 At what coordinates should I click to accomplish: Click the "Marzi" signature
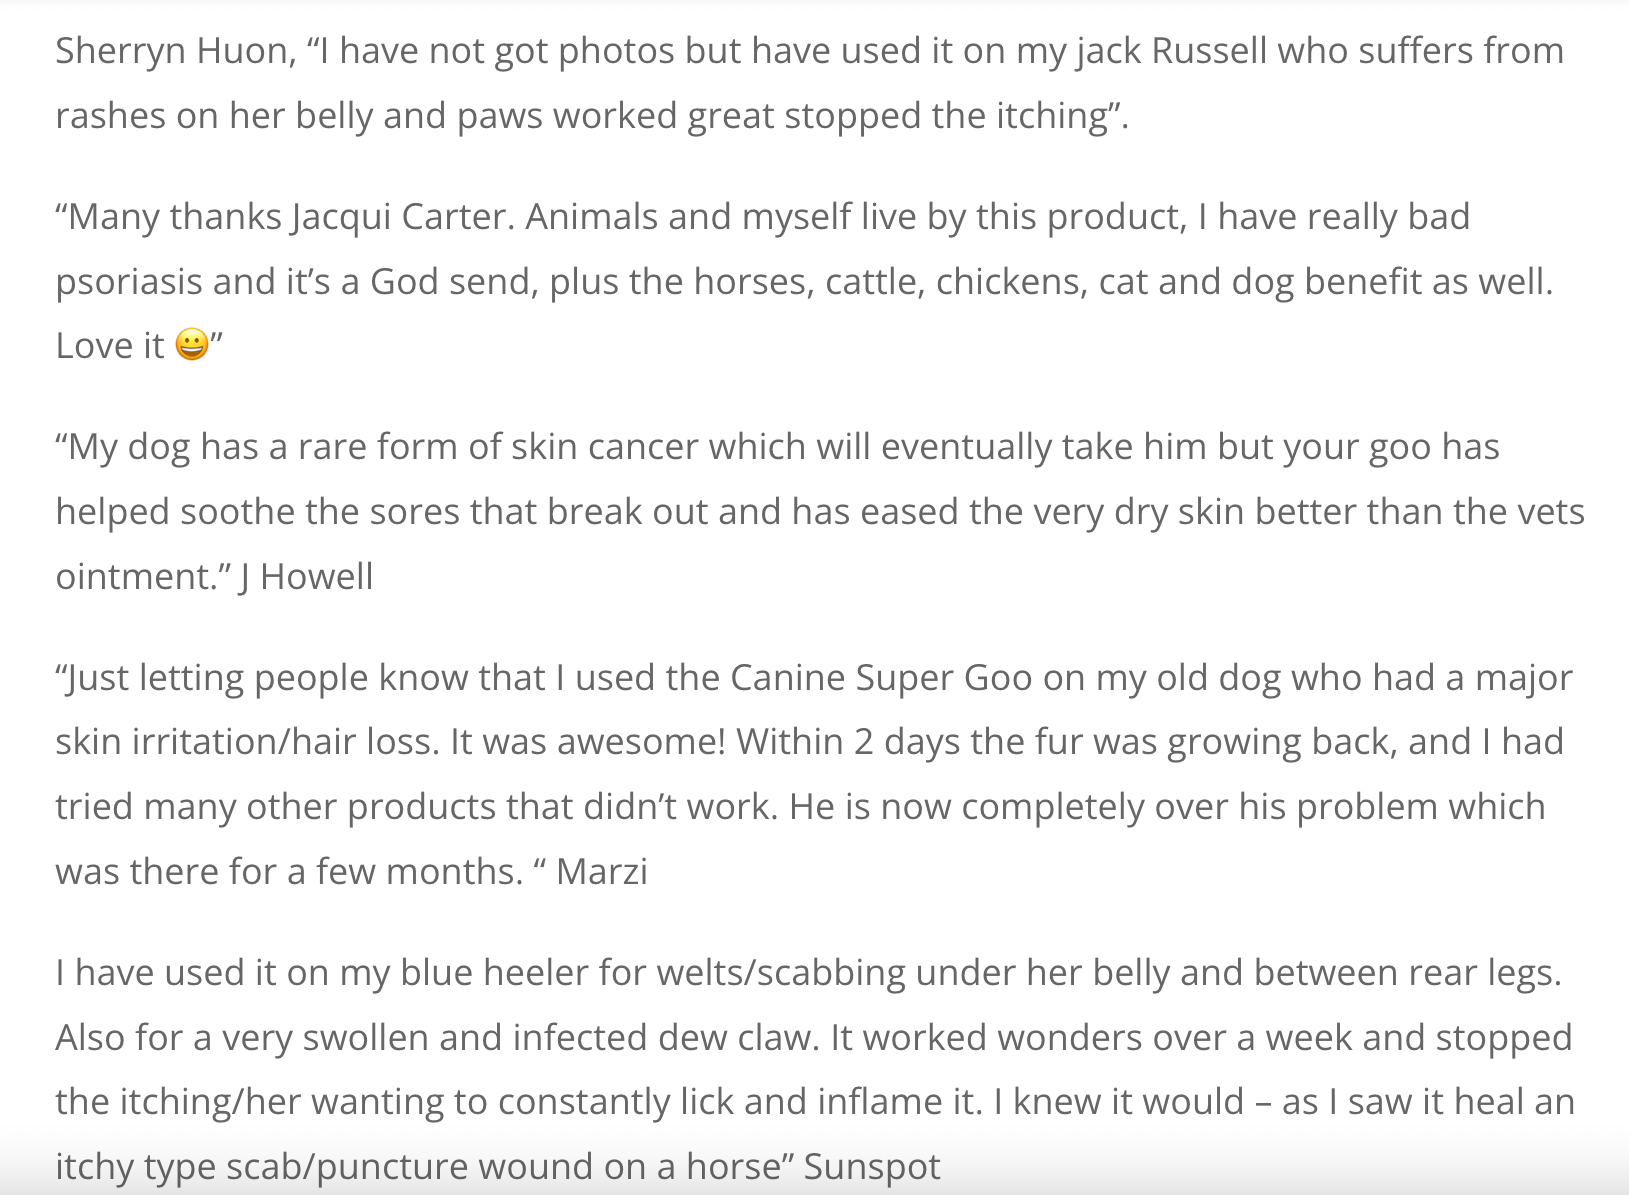pyautogui.click(x=601, y=872)
